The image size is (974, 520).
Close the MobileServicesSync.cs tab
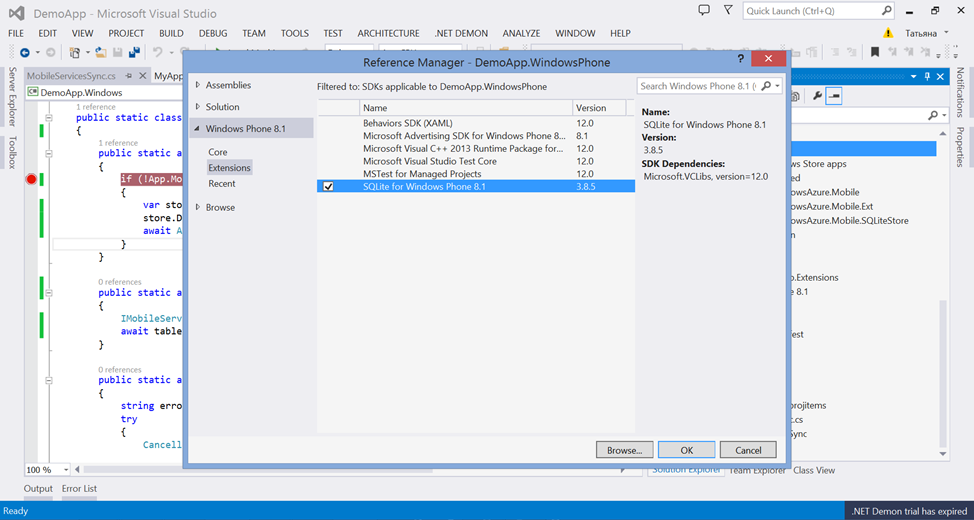pyautogui.click(x=142, y=76)
